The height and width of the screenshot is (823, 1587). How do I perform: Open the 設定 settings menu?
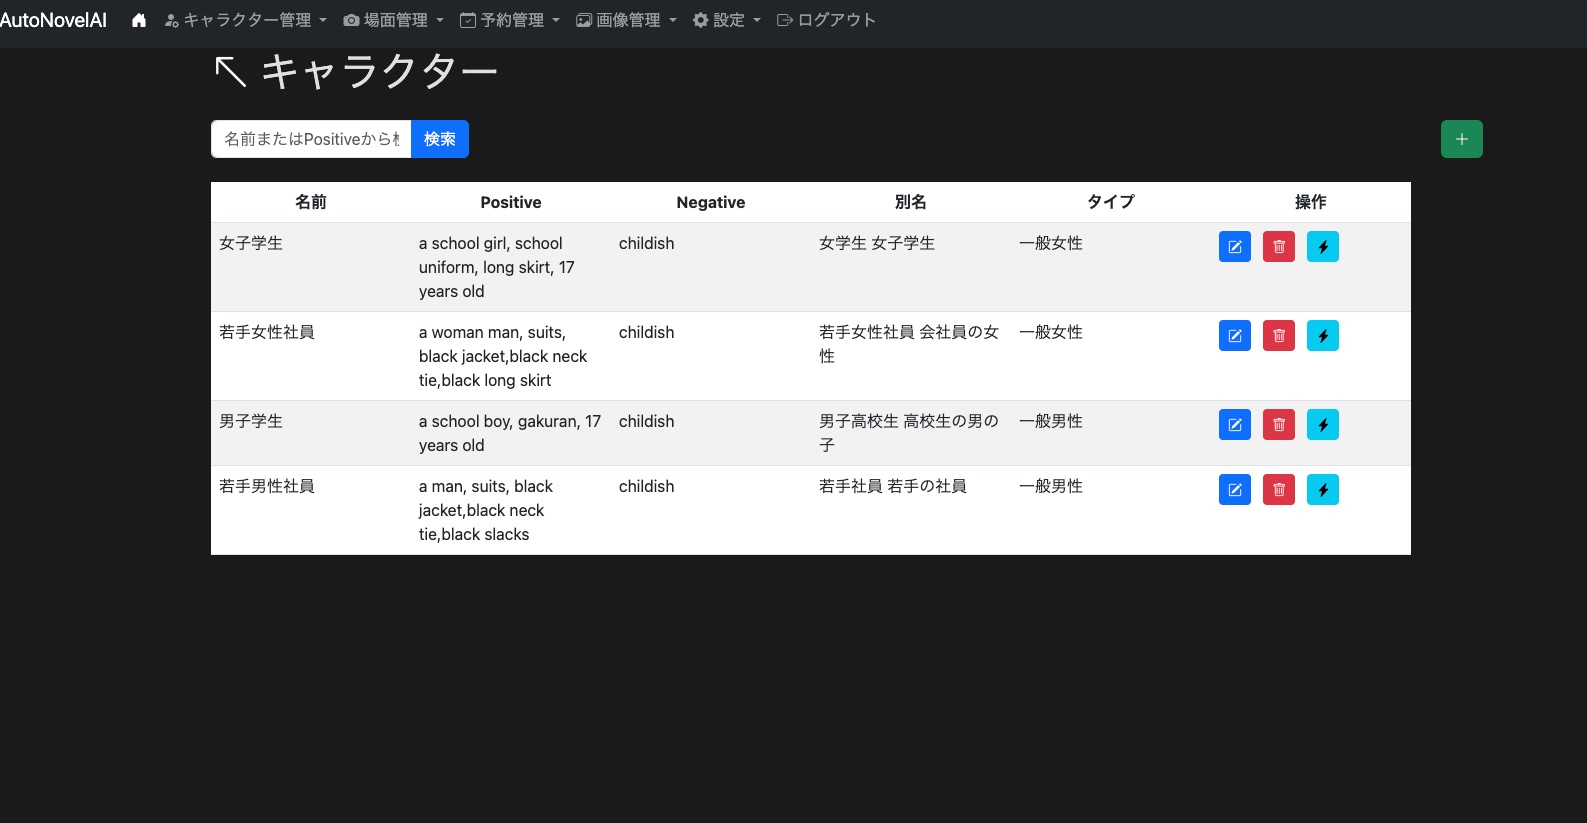[727, 20]
